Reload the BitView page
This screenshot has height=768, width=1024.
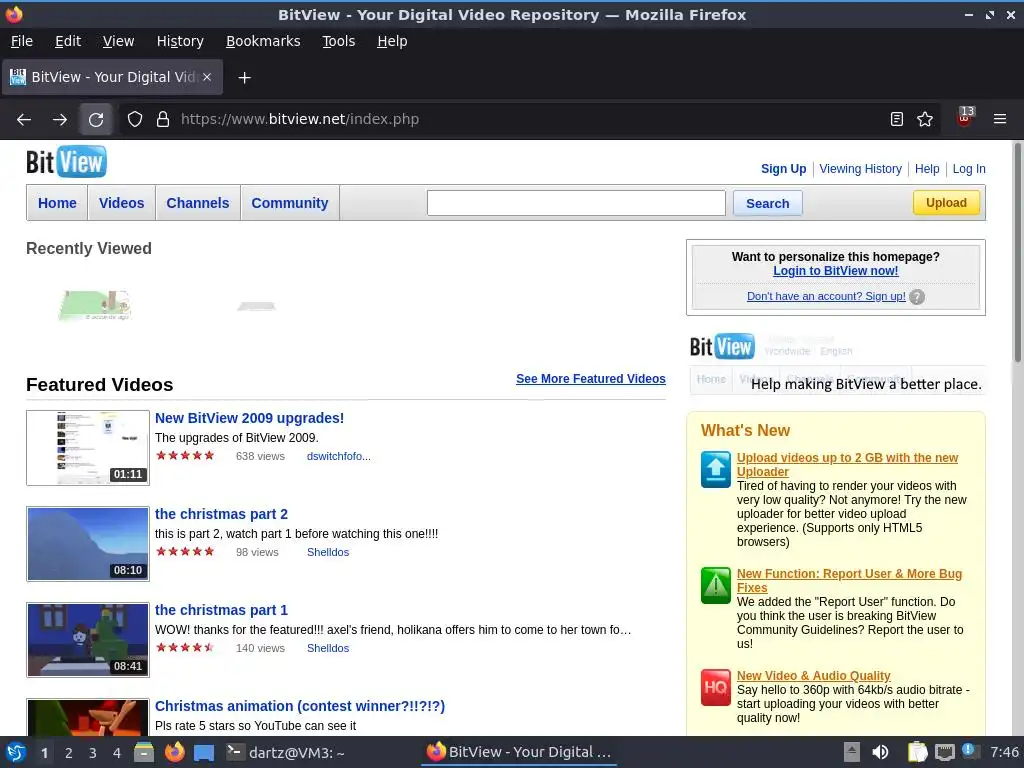tap(96, 120)
